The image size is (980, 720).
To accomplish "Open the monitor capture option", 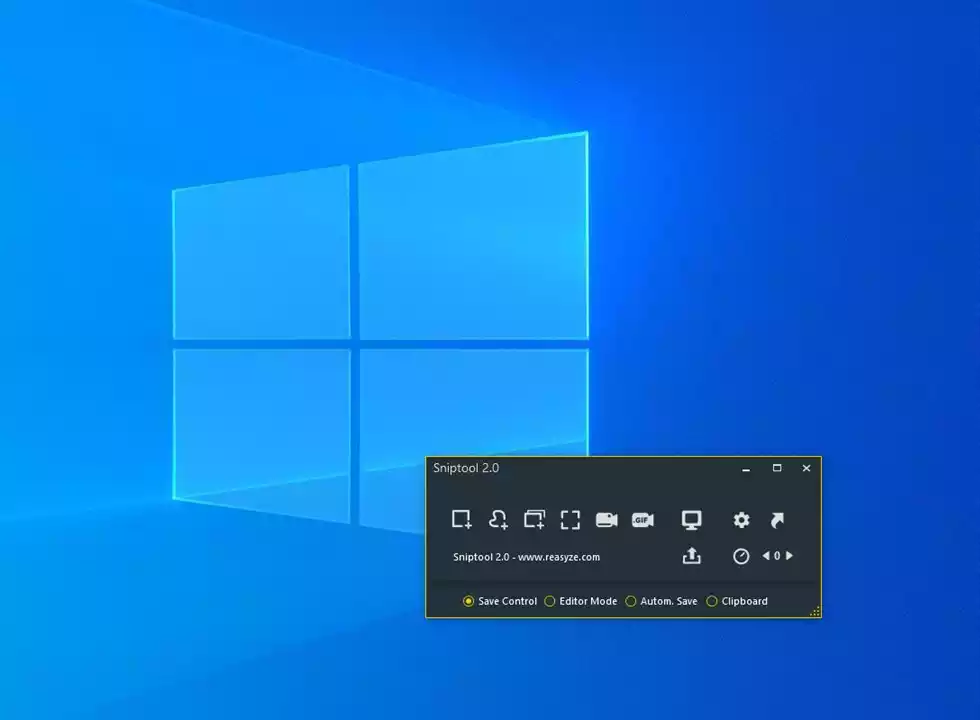I will pyautogui.click(x=690, y=520).
